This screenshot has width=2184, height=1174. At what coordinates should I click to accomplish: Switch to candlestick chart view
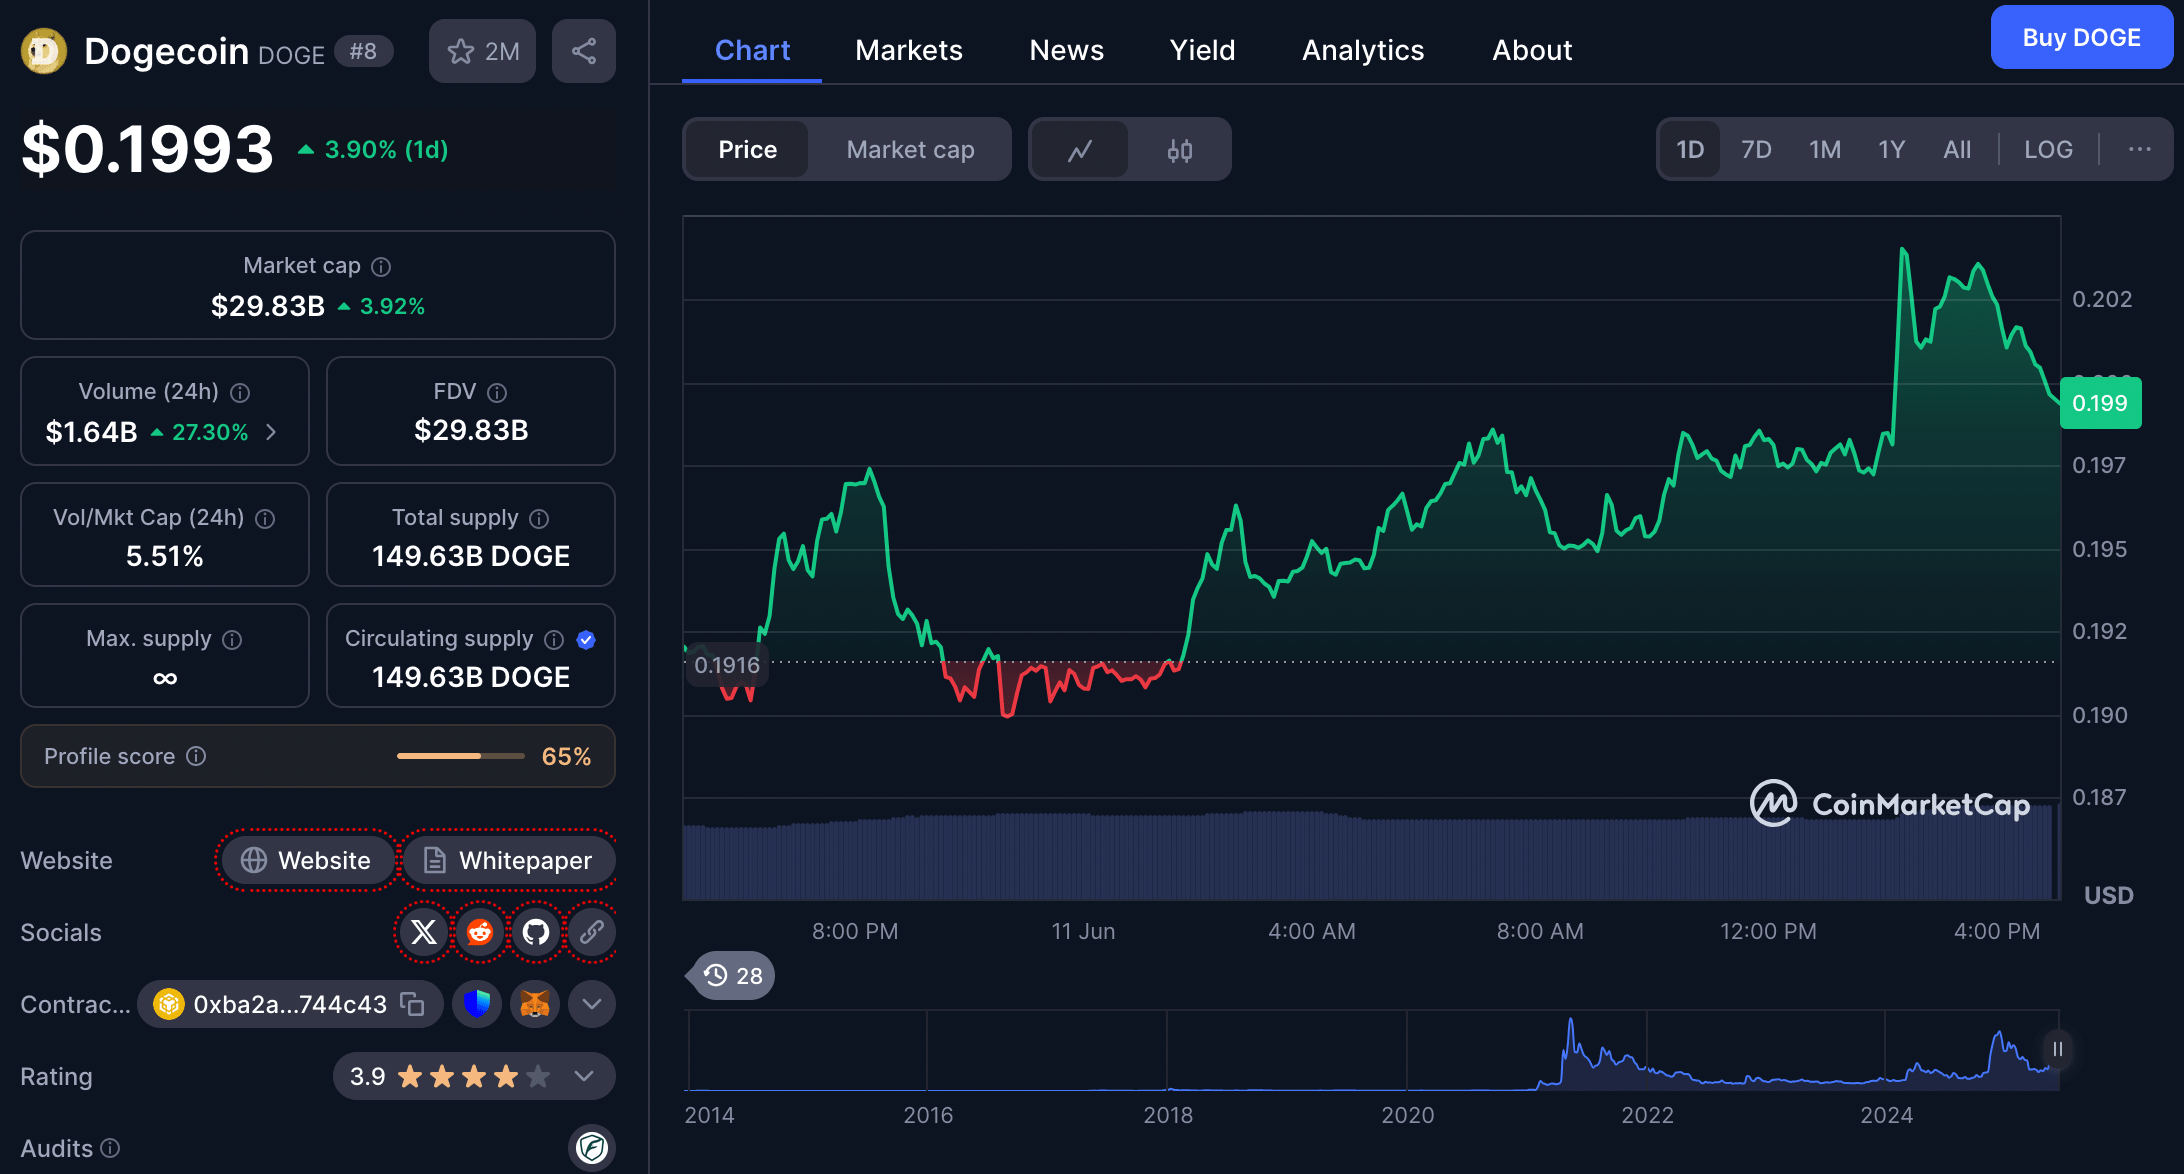[x=1179, y=150]
